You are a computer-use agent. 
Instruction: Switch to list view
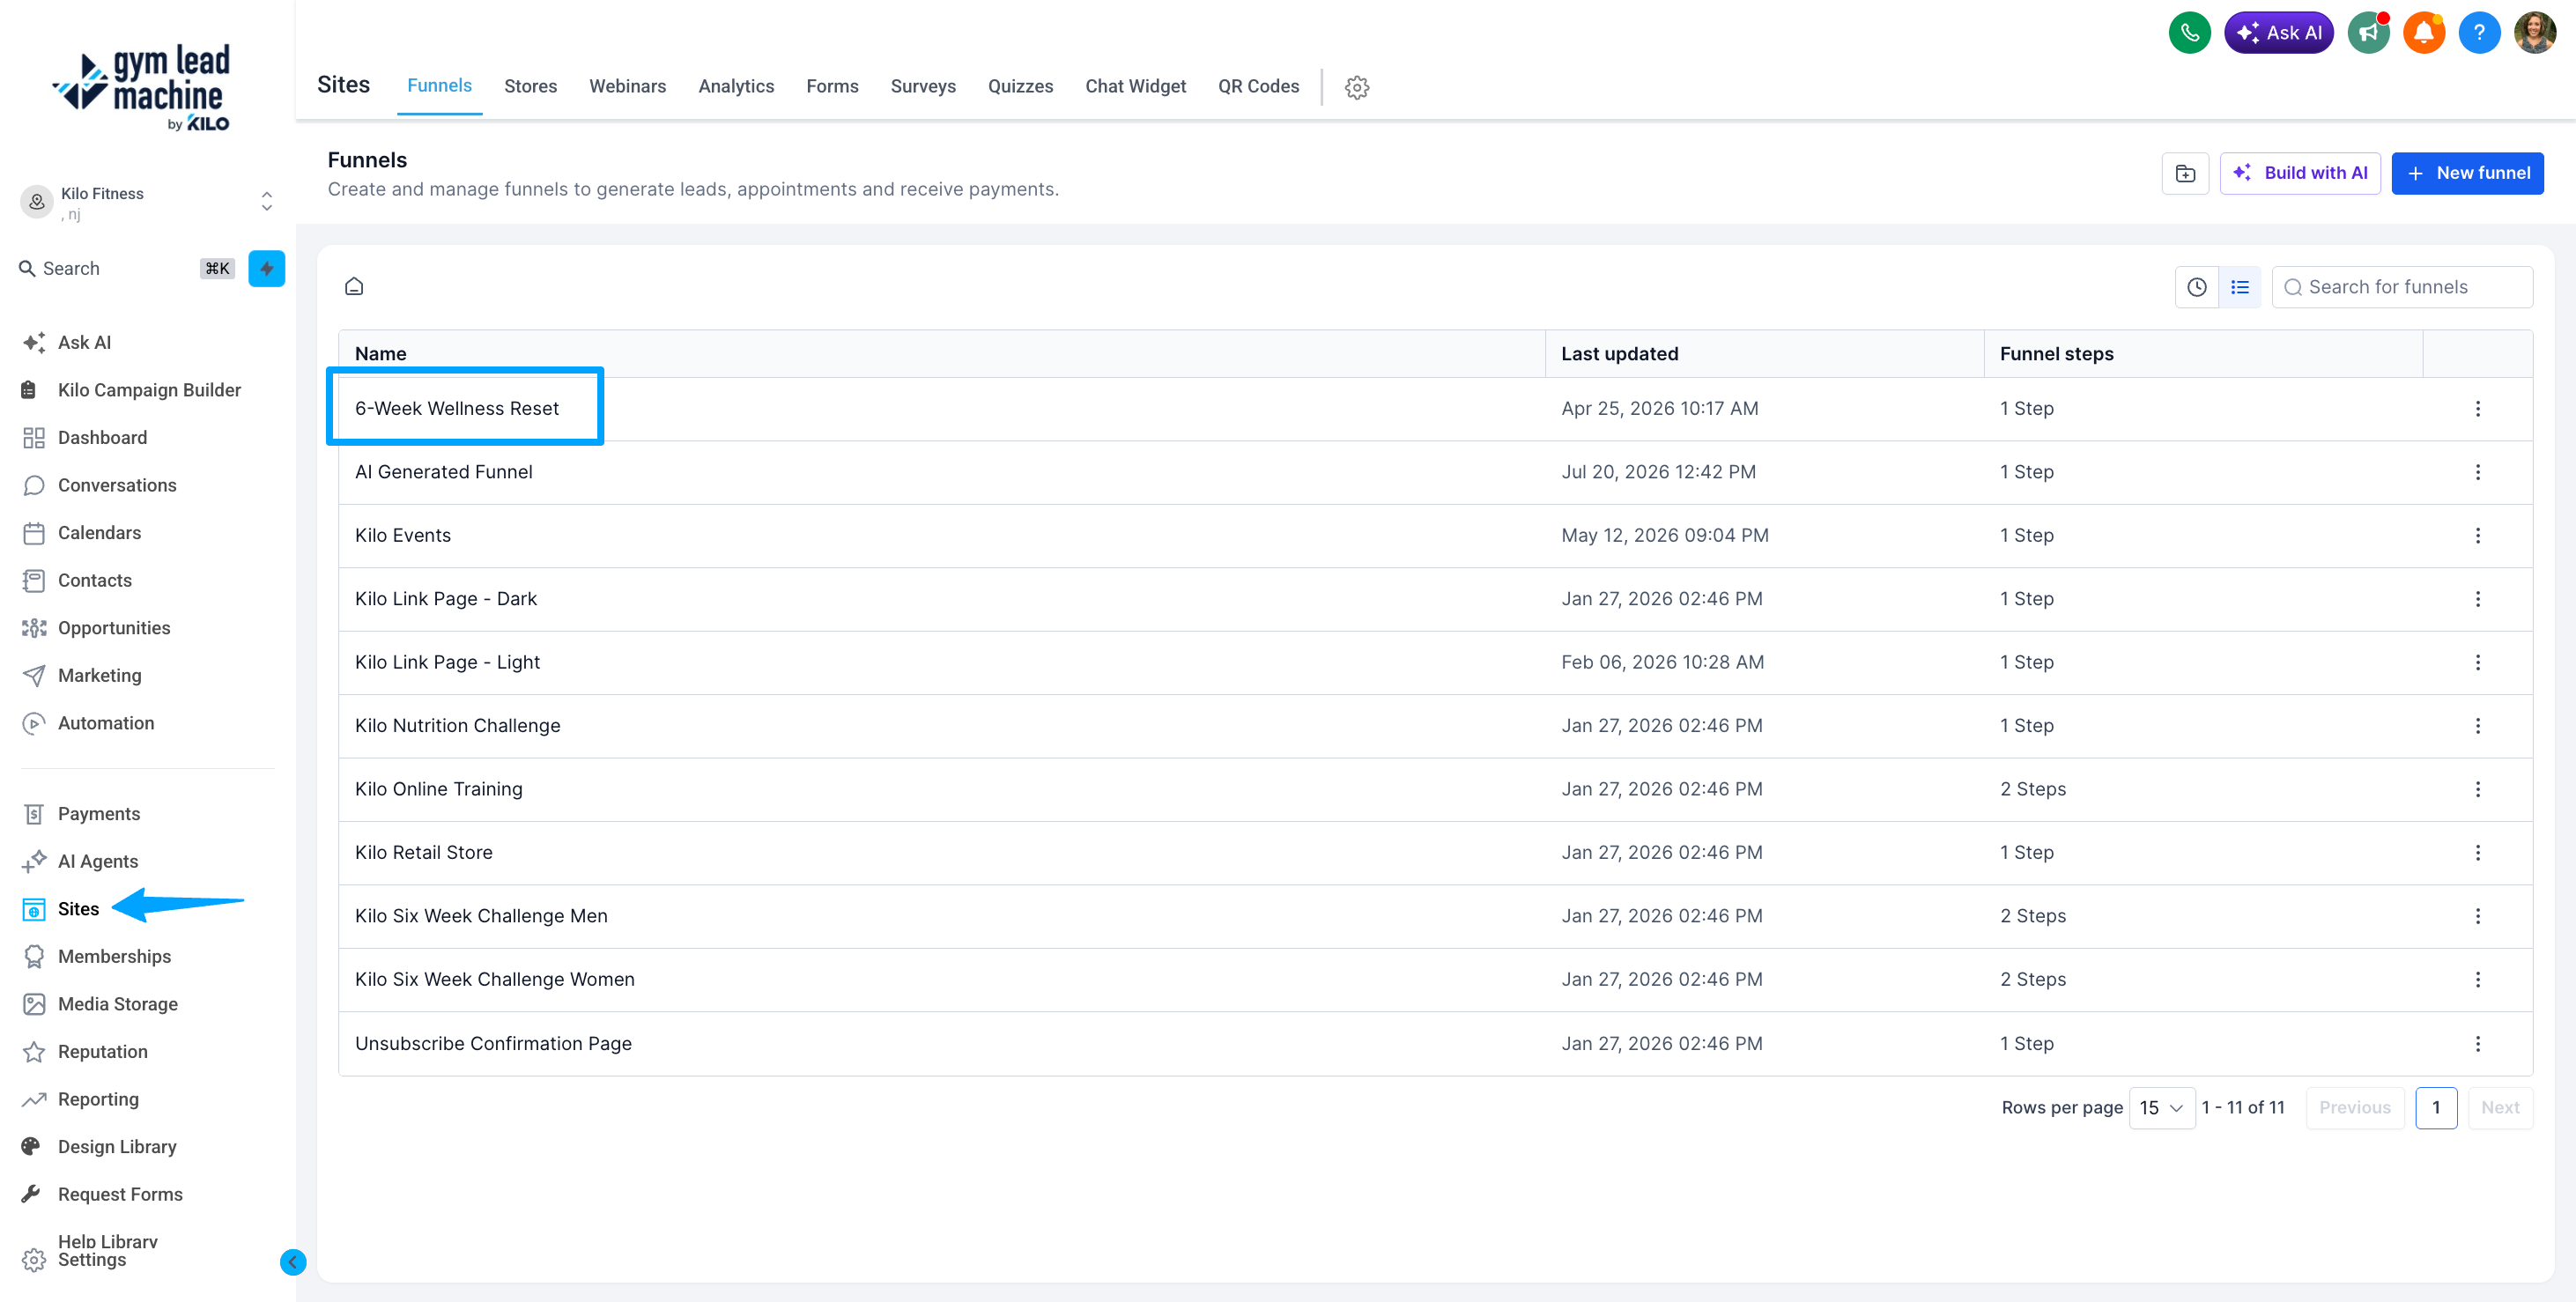(x=2240, y=287)
